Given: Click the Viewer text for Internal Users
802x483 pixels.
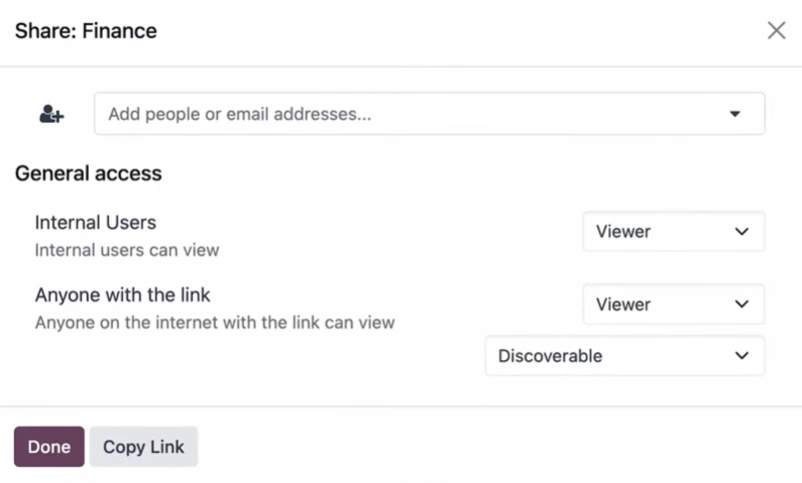Looking at the screenshot, I should 623,232.
